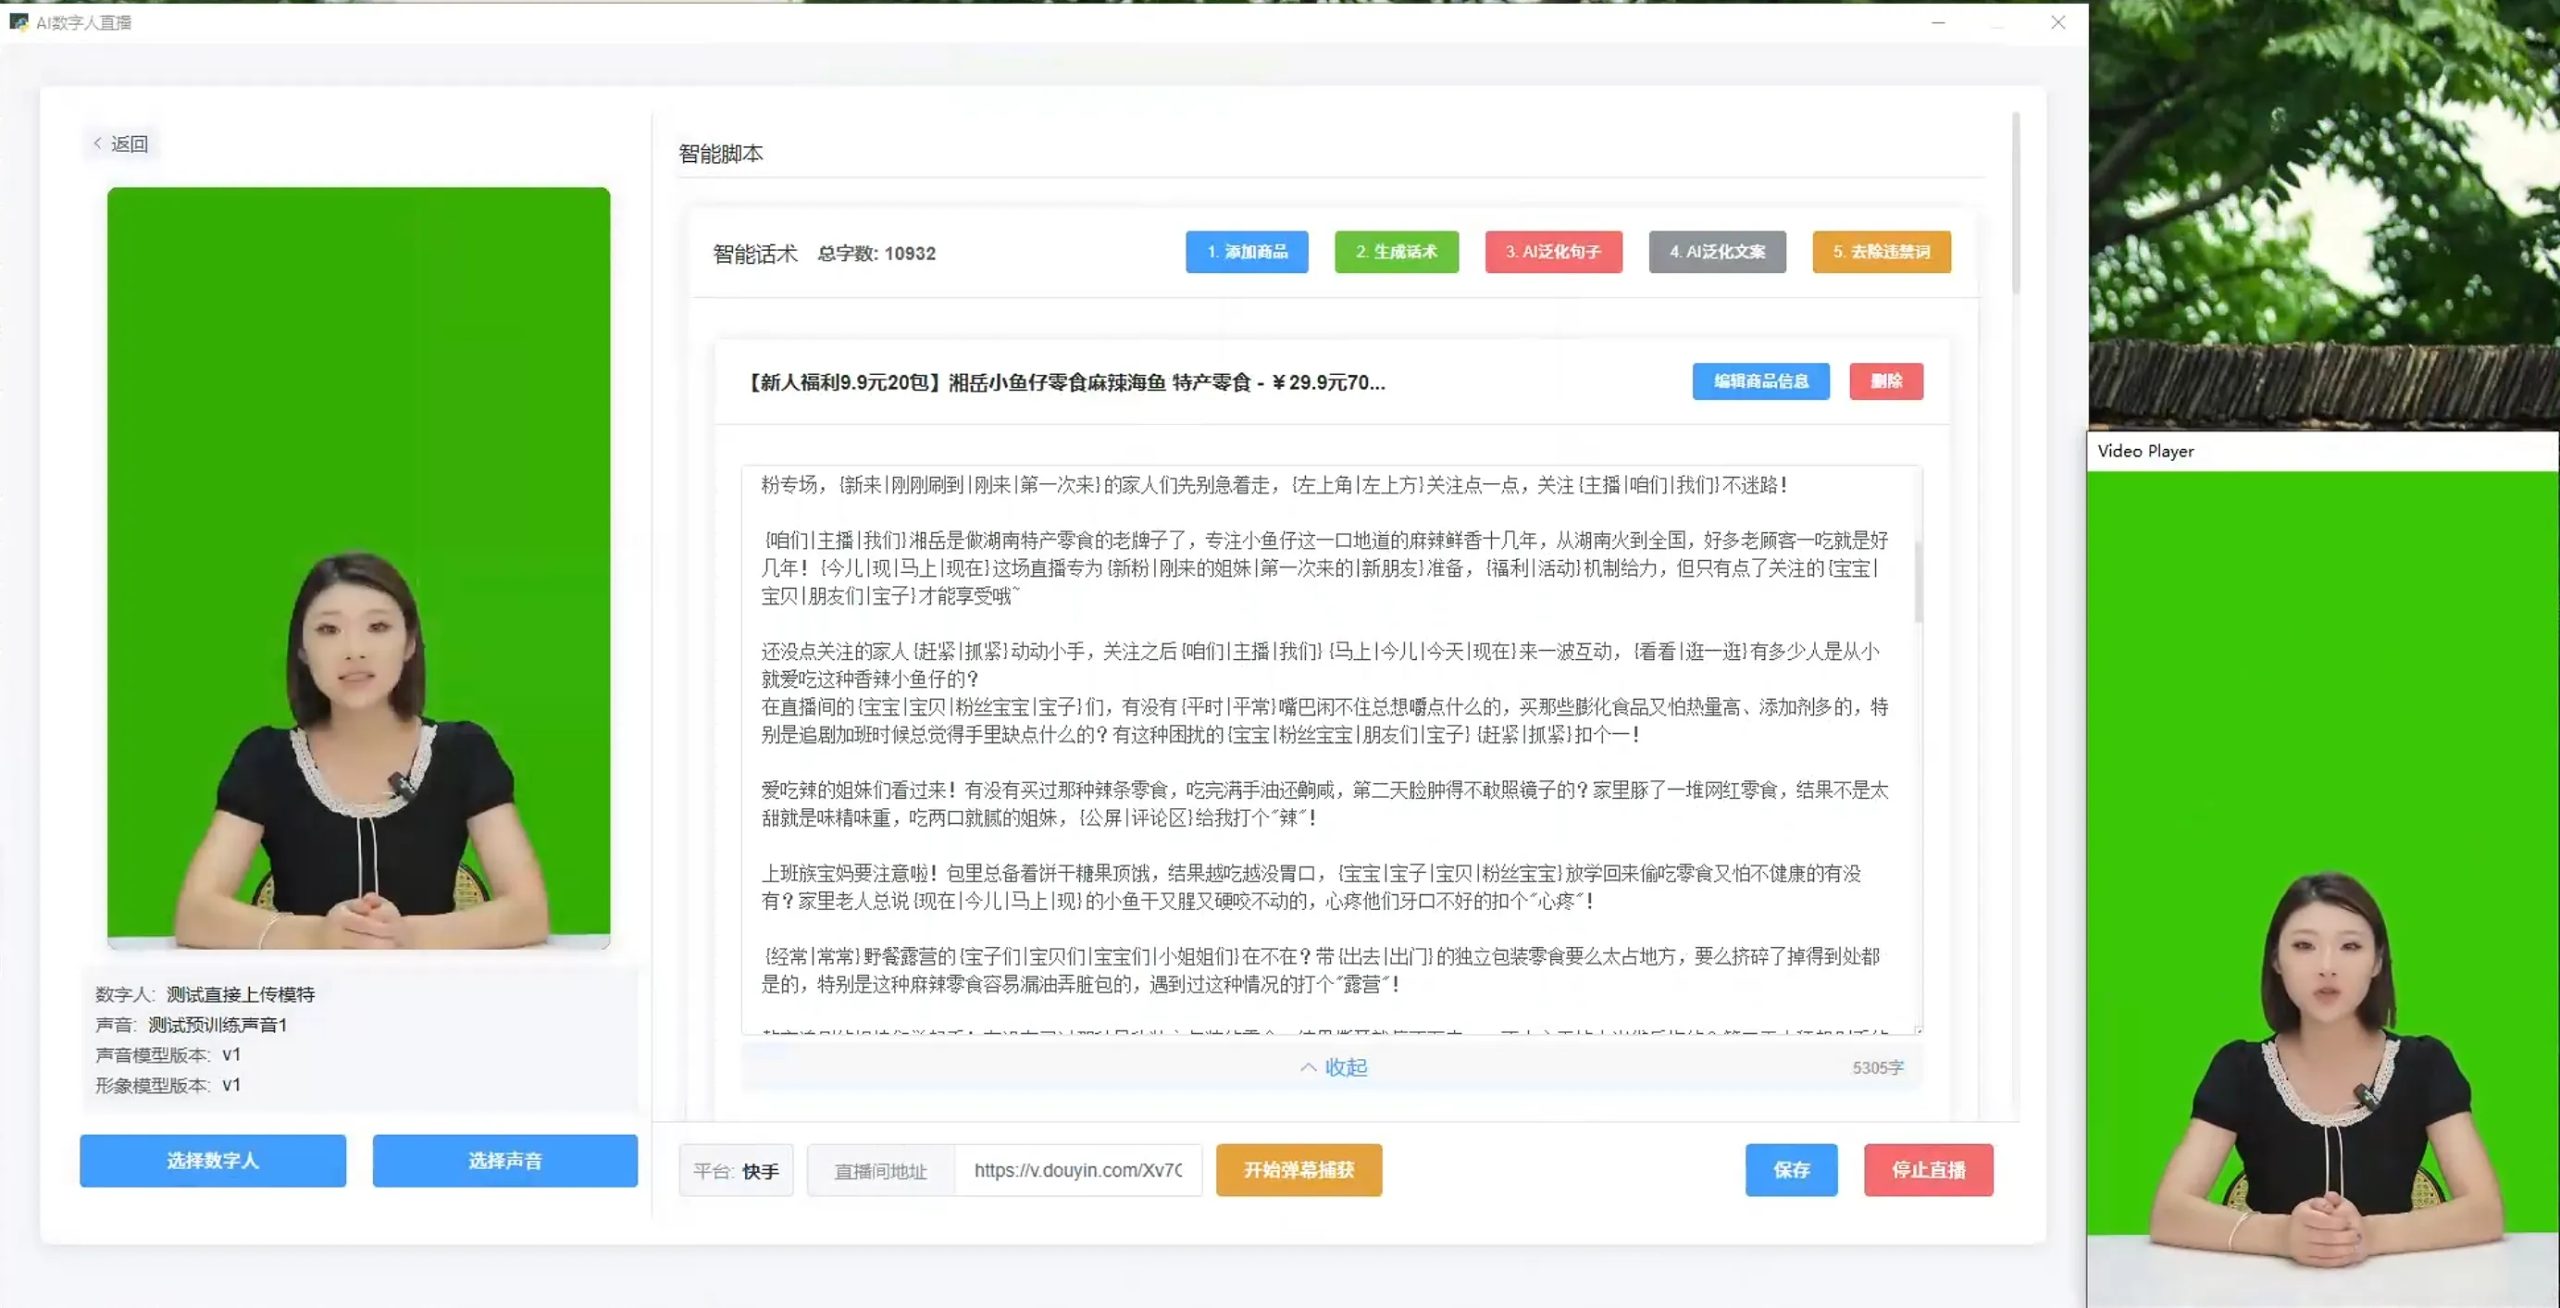Click 2. 生成话术 button
Image resolution: width=2560 pixels, height=1308 pixels.
[1396, 252]
